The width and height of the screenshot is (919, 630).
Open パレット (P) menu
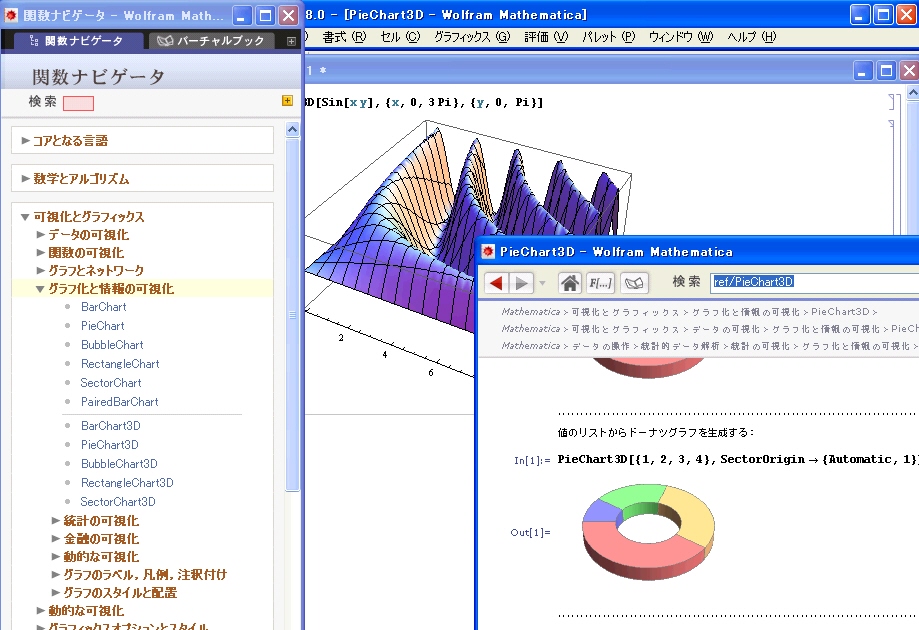[608, 37]
